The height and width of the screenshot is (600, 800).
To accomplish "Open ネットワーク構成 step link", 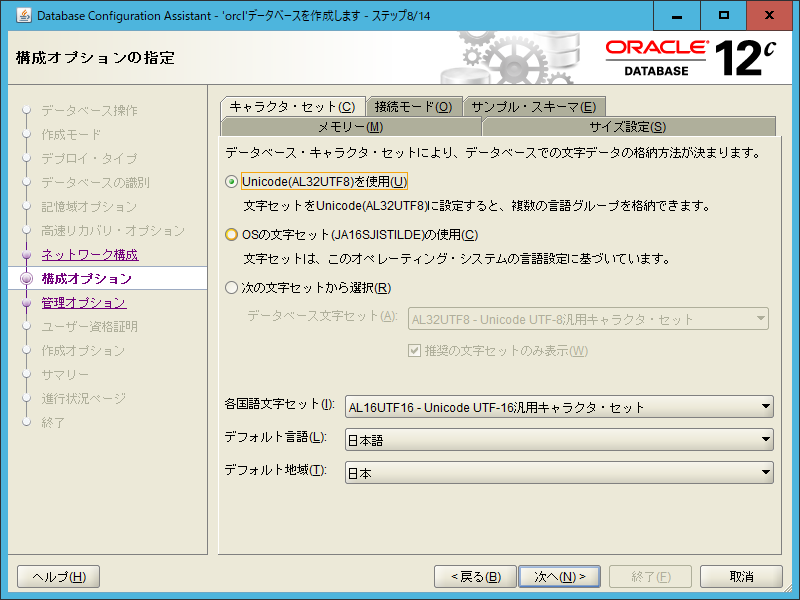I will pos(90,255).
